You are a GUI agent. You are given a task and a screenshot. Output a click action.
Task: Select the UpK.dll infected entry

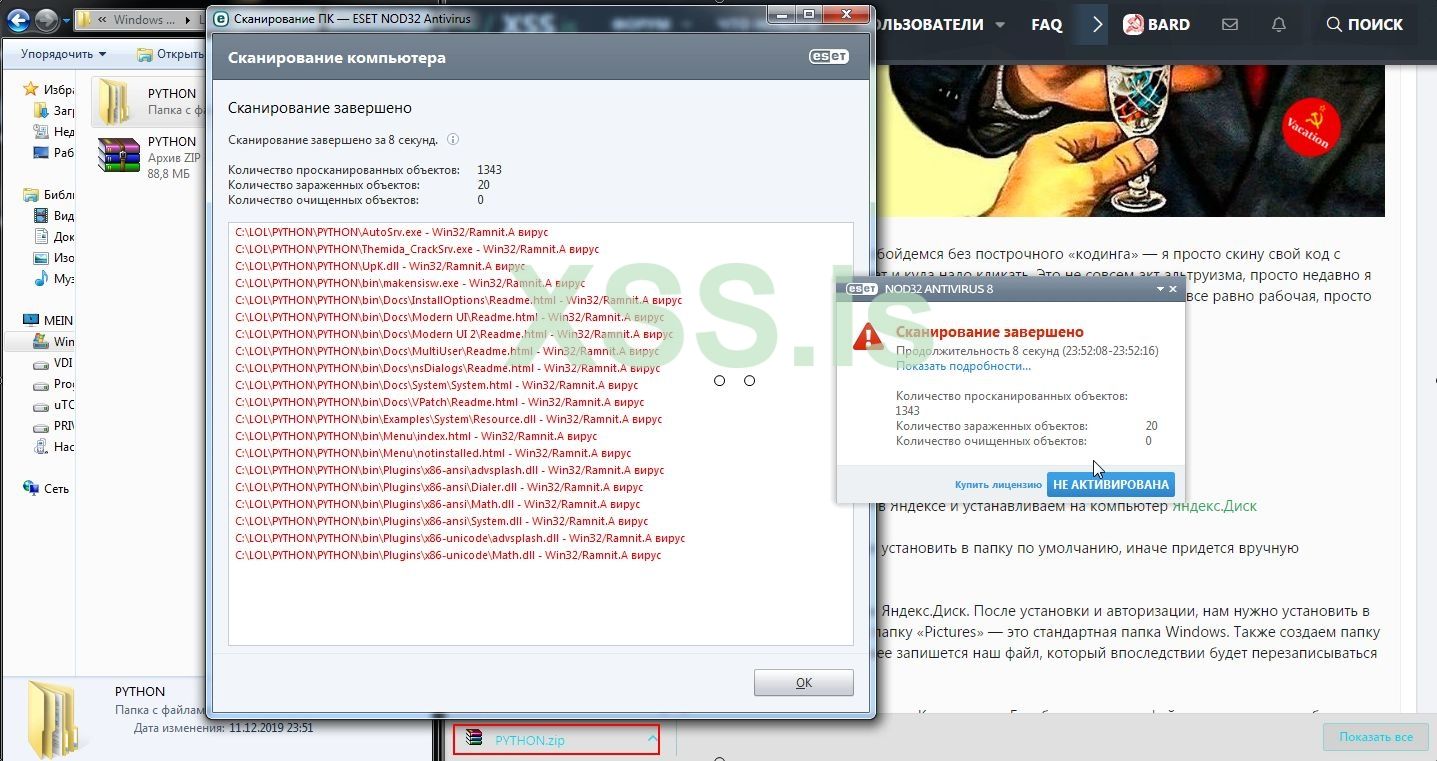(380, 266)
